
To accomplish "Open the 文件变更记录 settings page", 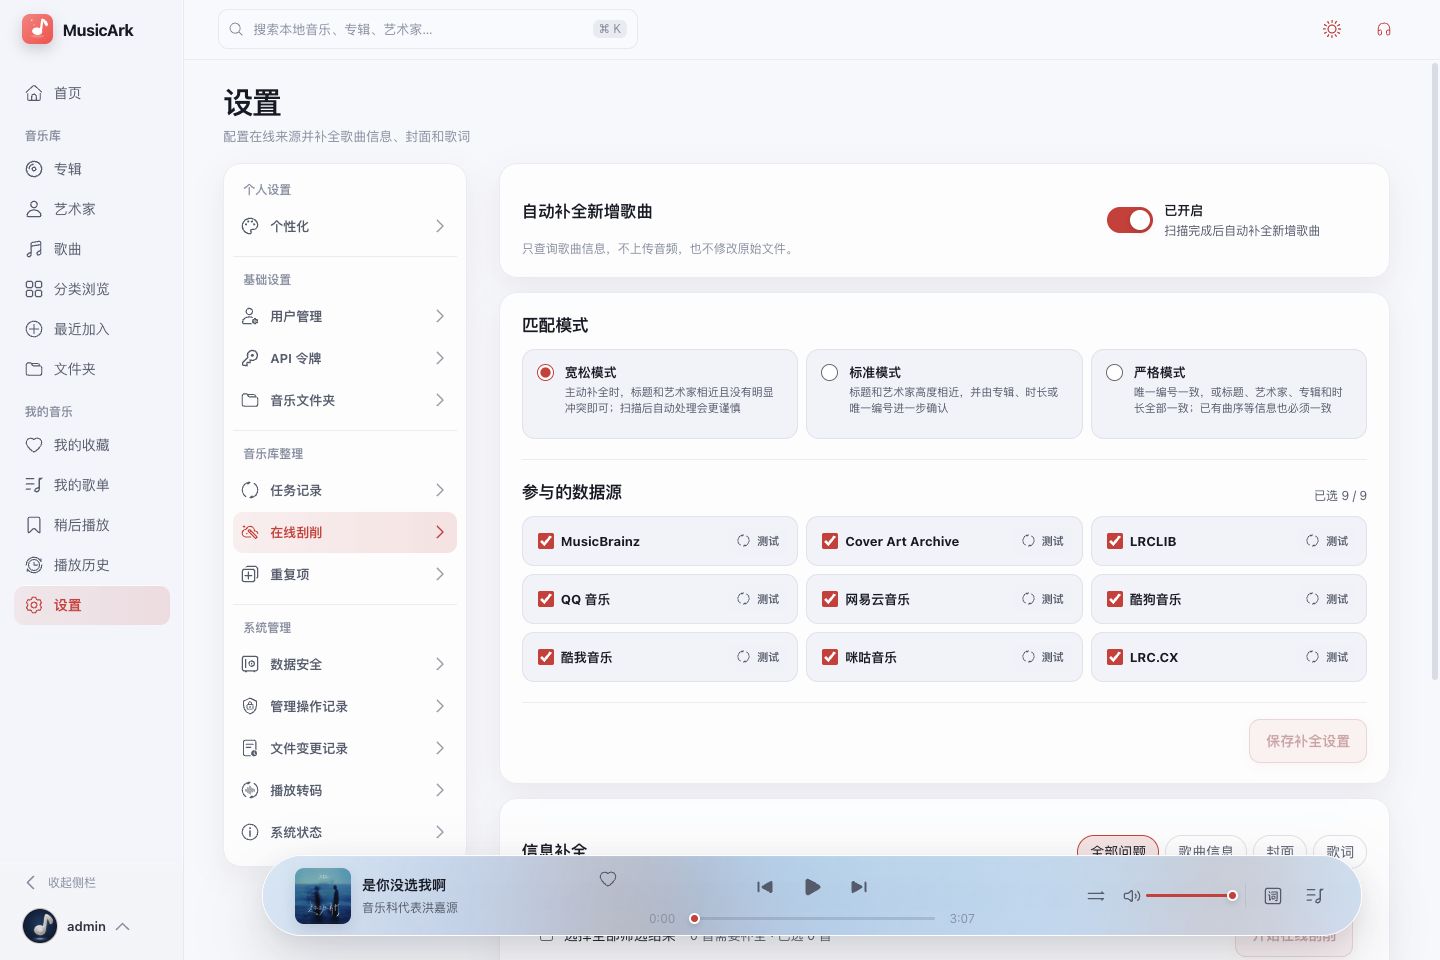I will point(345,748).
